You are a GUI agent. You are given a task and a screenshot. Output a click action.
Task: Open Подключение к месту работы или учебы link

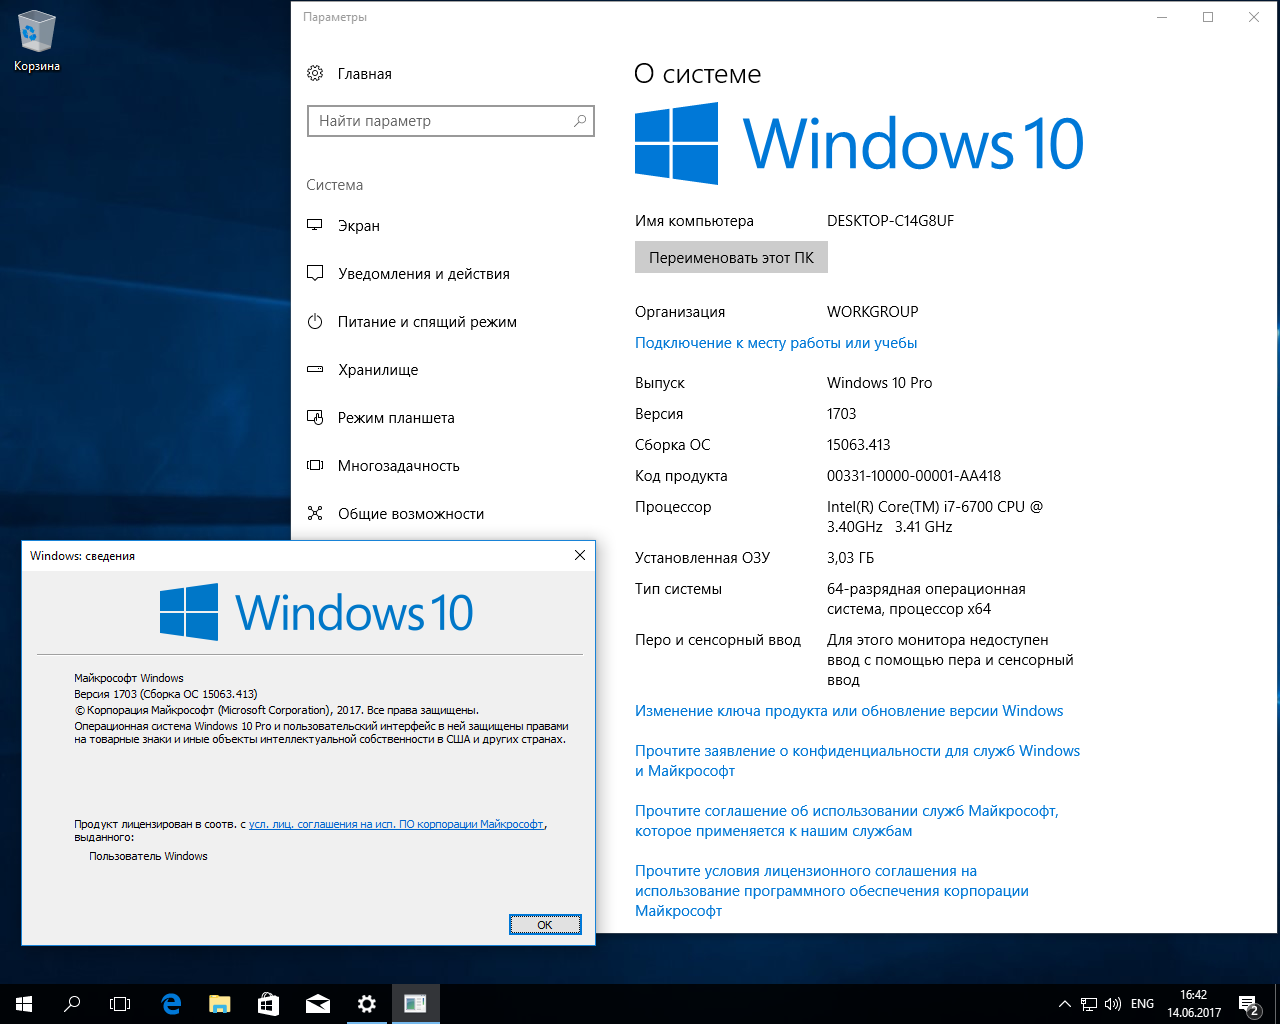776,343
